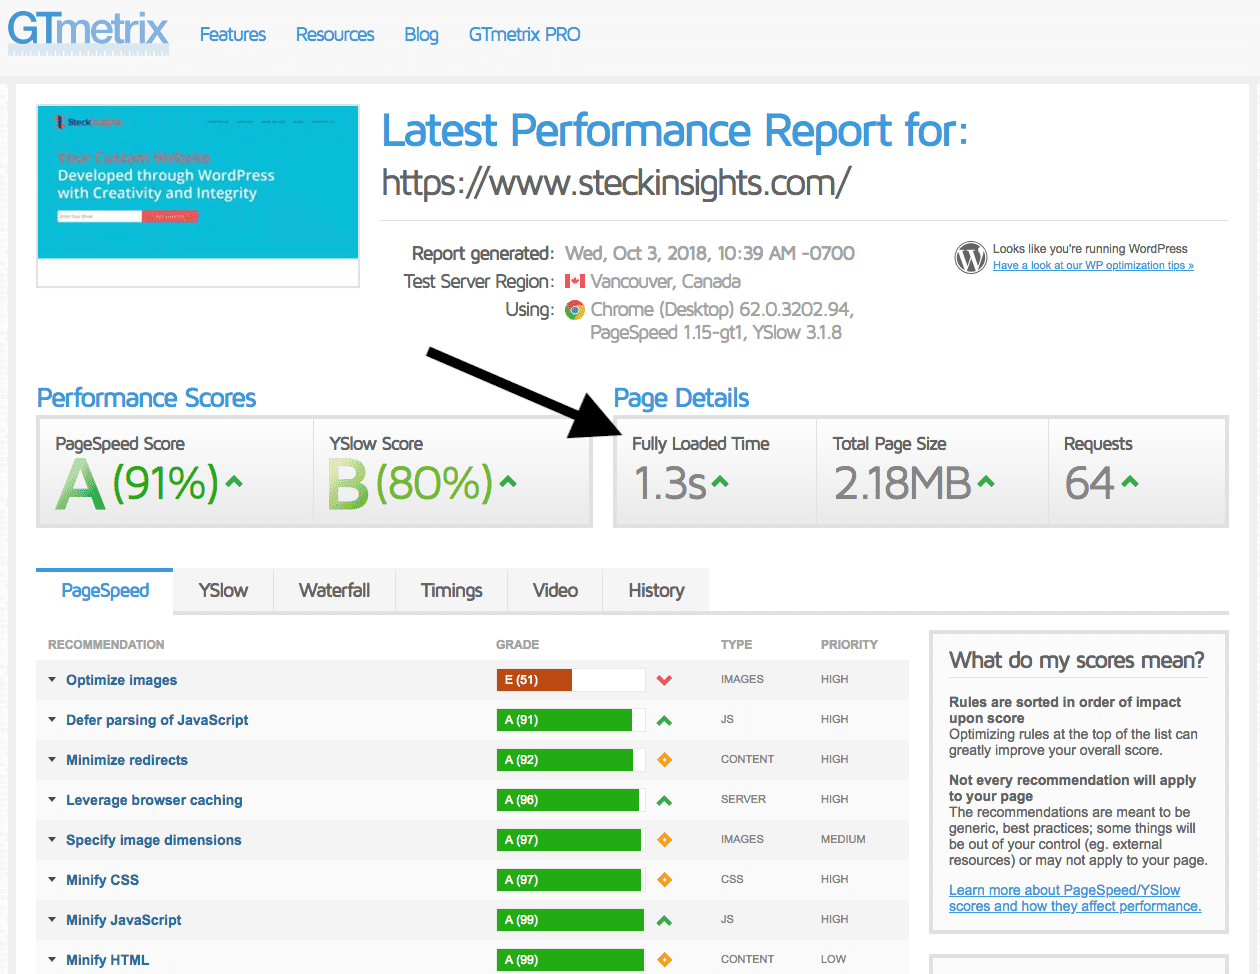This screenshot has width=1260, height=974.
Task: Open the Optimize images recommendation link
Action: [x=121, y=680]
